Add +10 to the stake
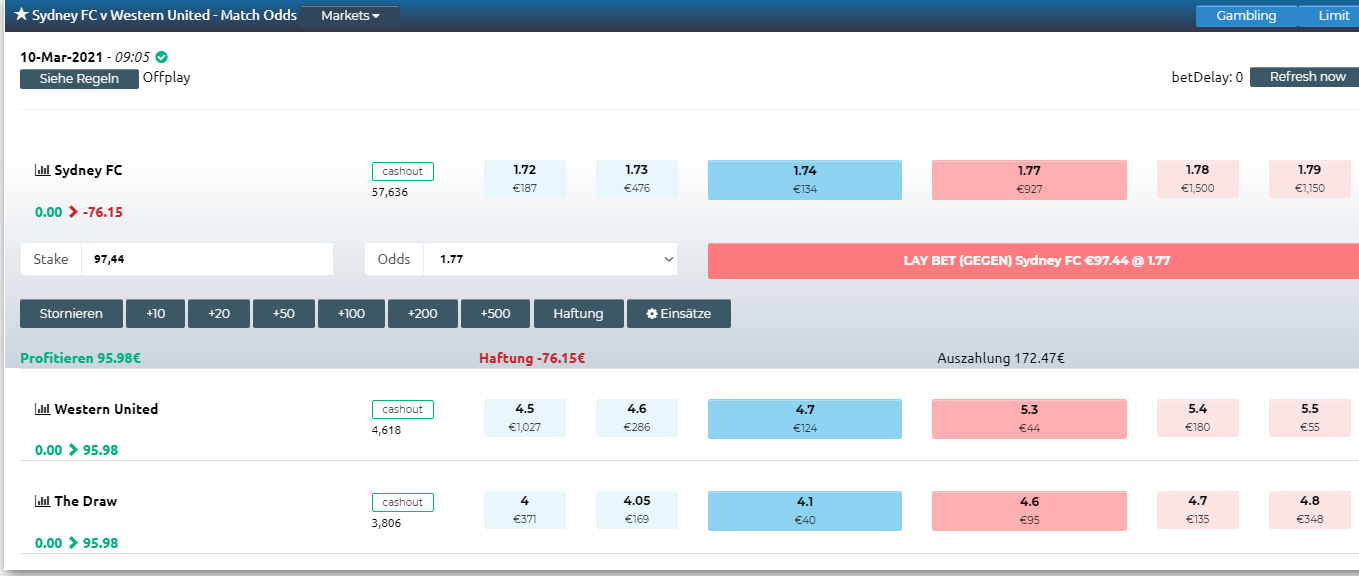Image resolution: width=1359 pixels, height=576 pixels. (155, 314)
